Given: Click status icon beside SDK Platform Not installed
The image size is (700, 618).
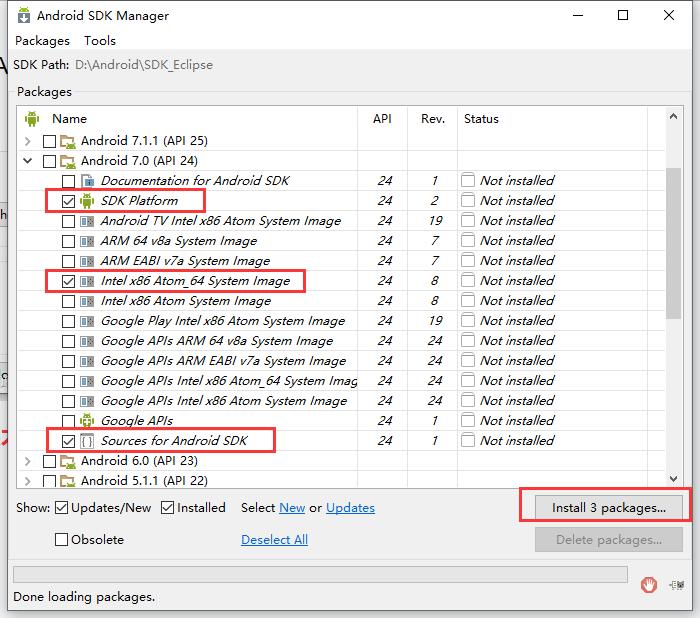Looking at the screenshot, I should point(468,200).
